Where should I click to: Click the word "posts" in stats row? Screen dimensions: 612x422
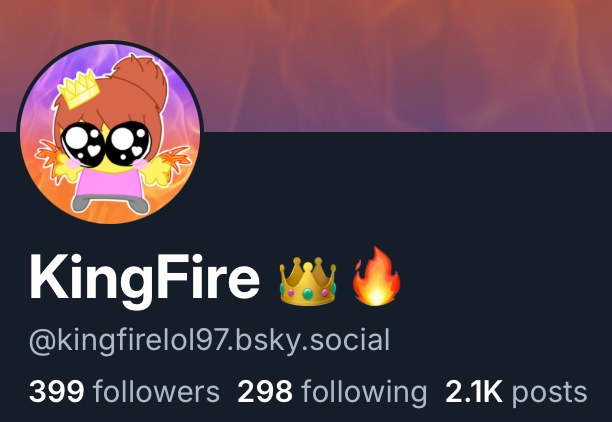coord(549,394)
